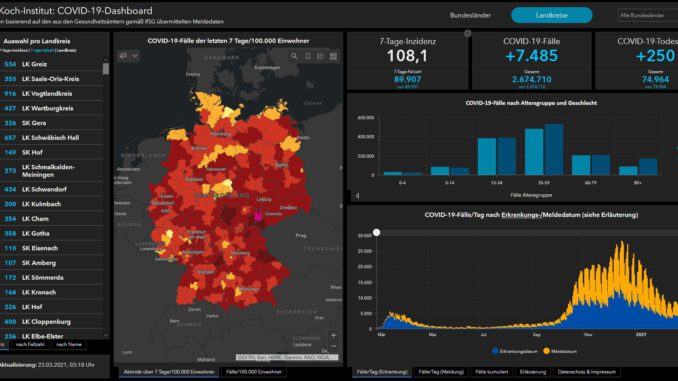Viewport: 678px width, 381px height.
Task: Click the LK Hof list entry
Action: (51, 307)
